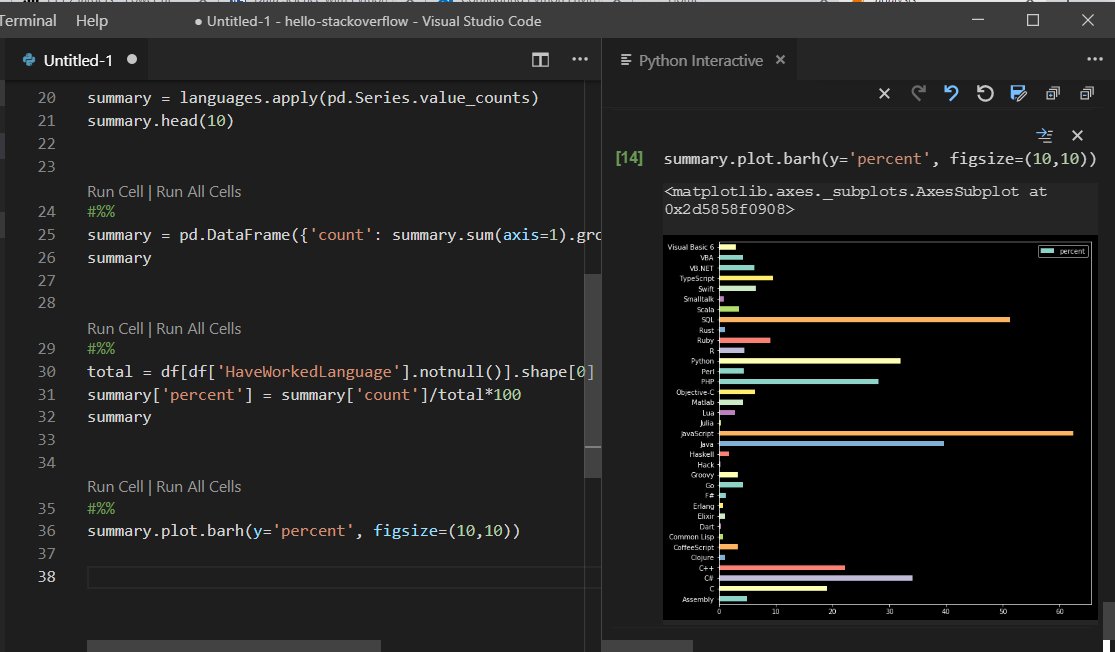Open the Help menu
This screenshot has width=1115, height=652.
(x=92, y=20)
